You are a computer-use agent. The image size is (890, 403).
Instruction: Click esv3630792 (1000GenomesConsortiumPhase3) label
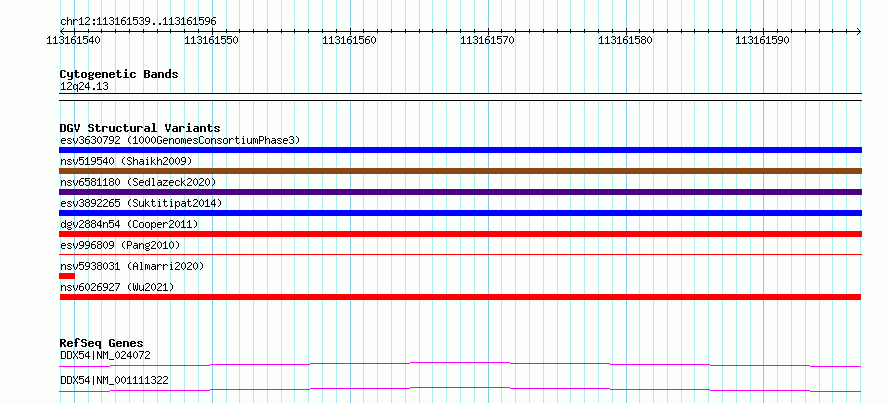pyautogui.click(x=180, y=140)
